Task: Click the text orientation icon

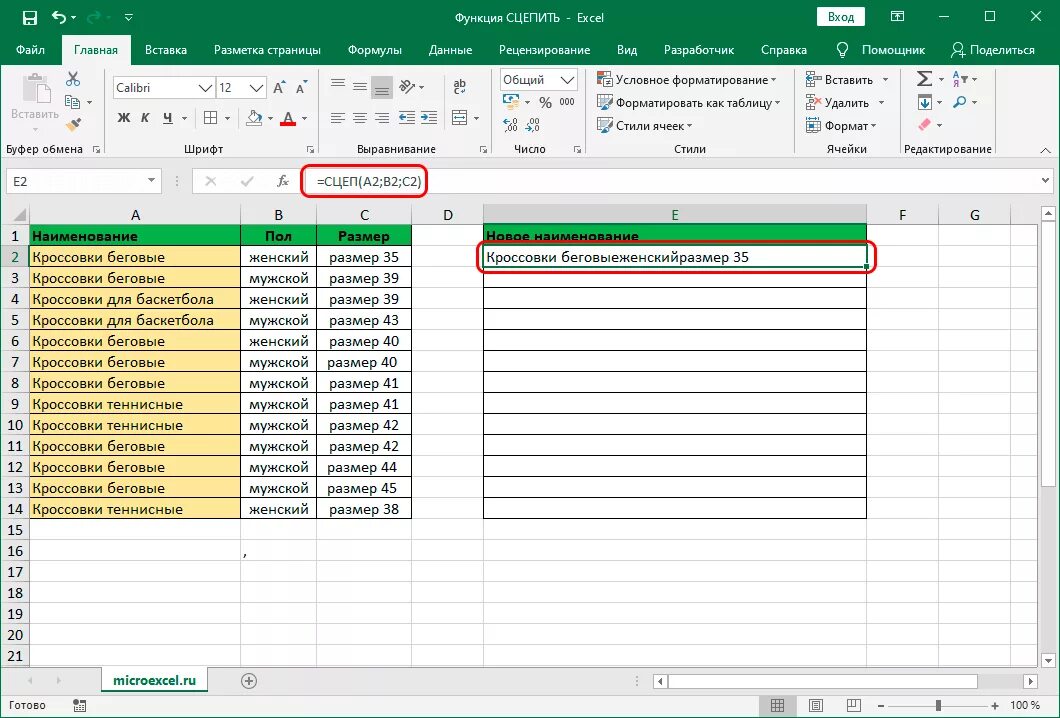Action: (x=406, y=87)
